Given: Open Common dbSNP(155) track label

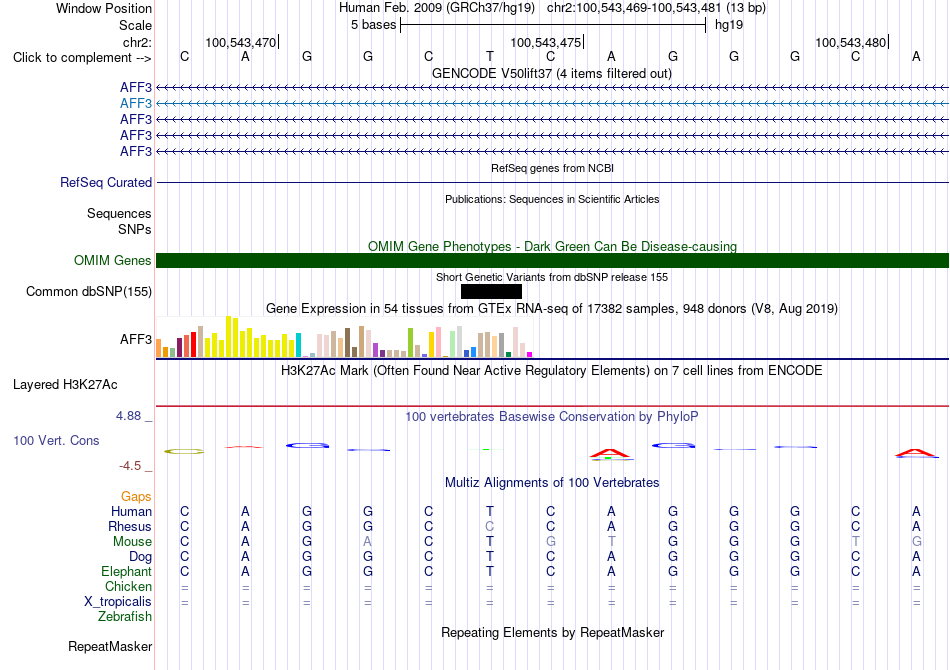Looking at the screenshot, I should point(89,291).
